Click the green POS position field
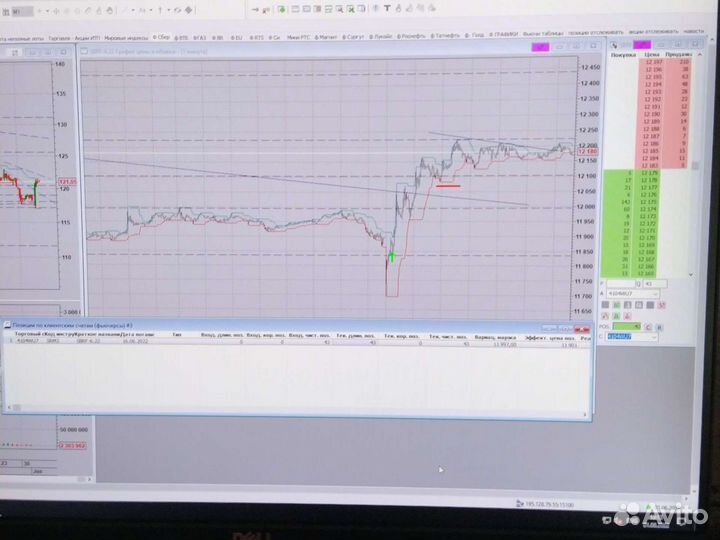 [x=627, y=326]
